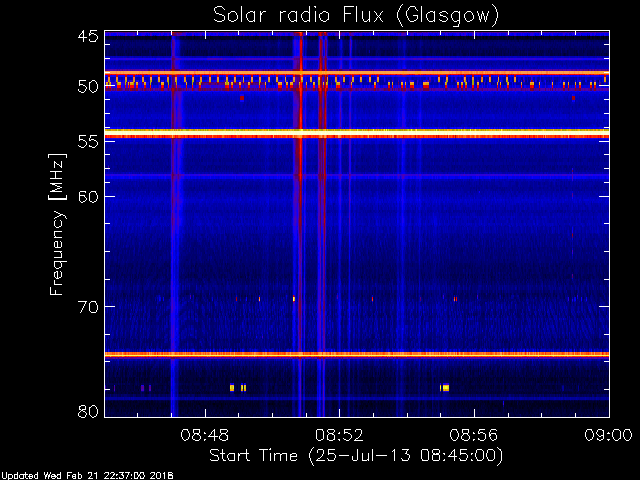The height and width of the screenshot is (480, 640).
Task: Click the orange horizontal band near 75 MHz
Action: [x=357, y=354]
